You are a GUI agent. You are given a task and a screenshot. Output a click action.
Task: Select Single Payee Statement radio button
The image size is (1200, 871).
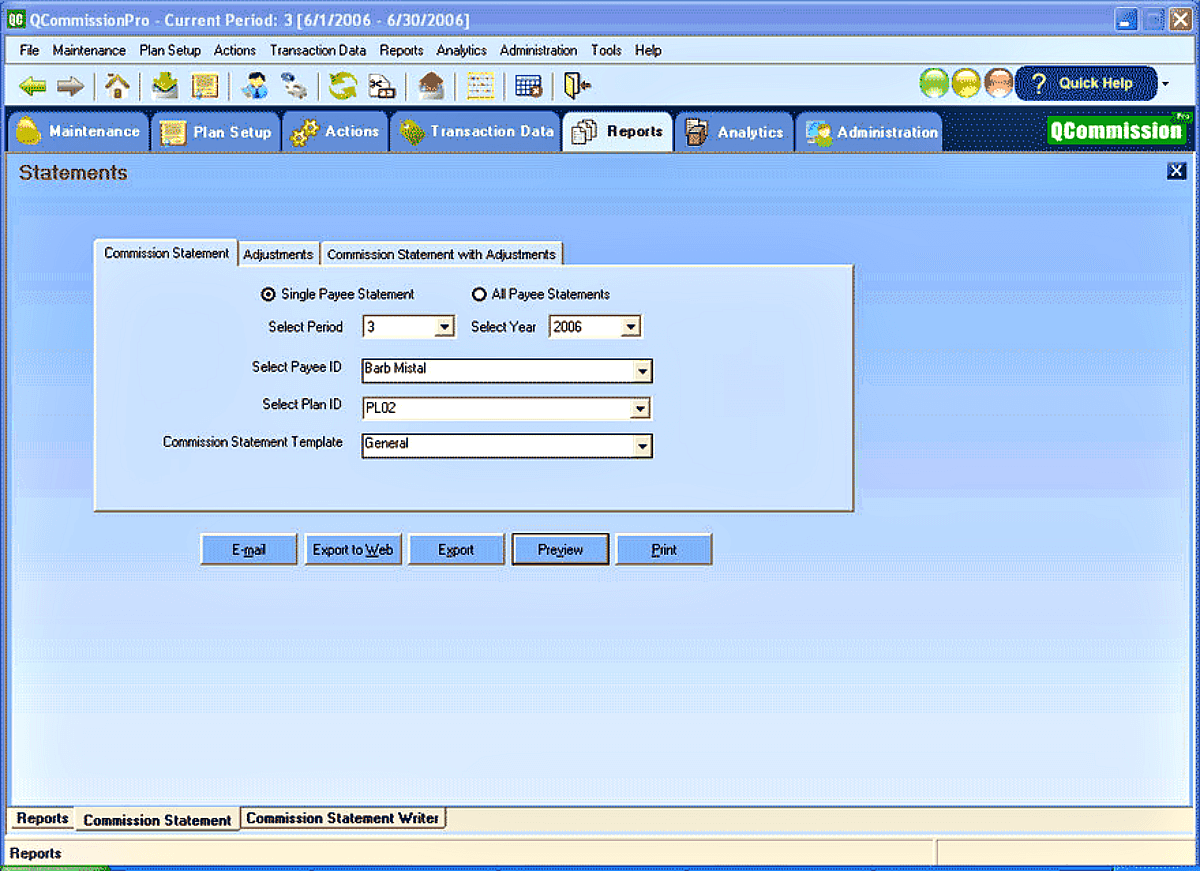[x=267, y=294]
